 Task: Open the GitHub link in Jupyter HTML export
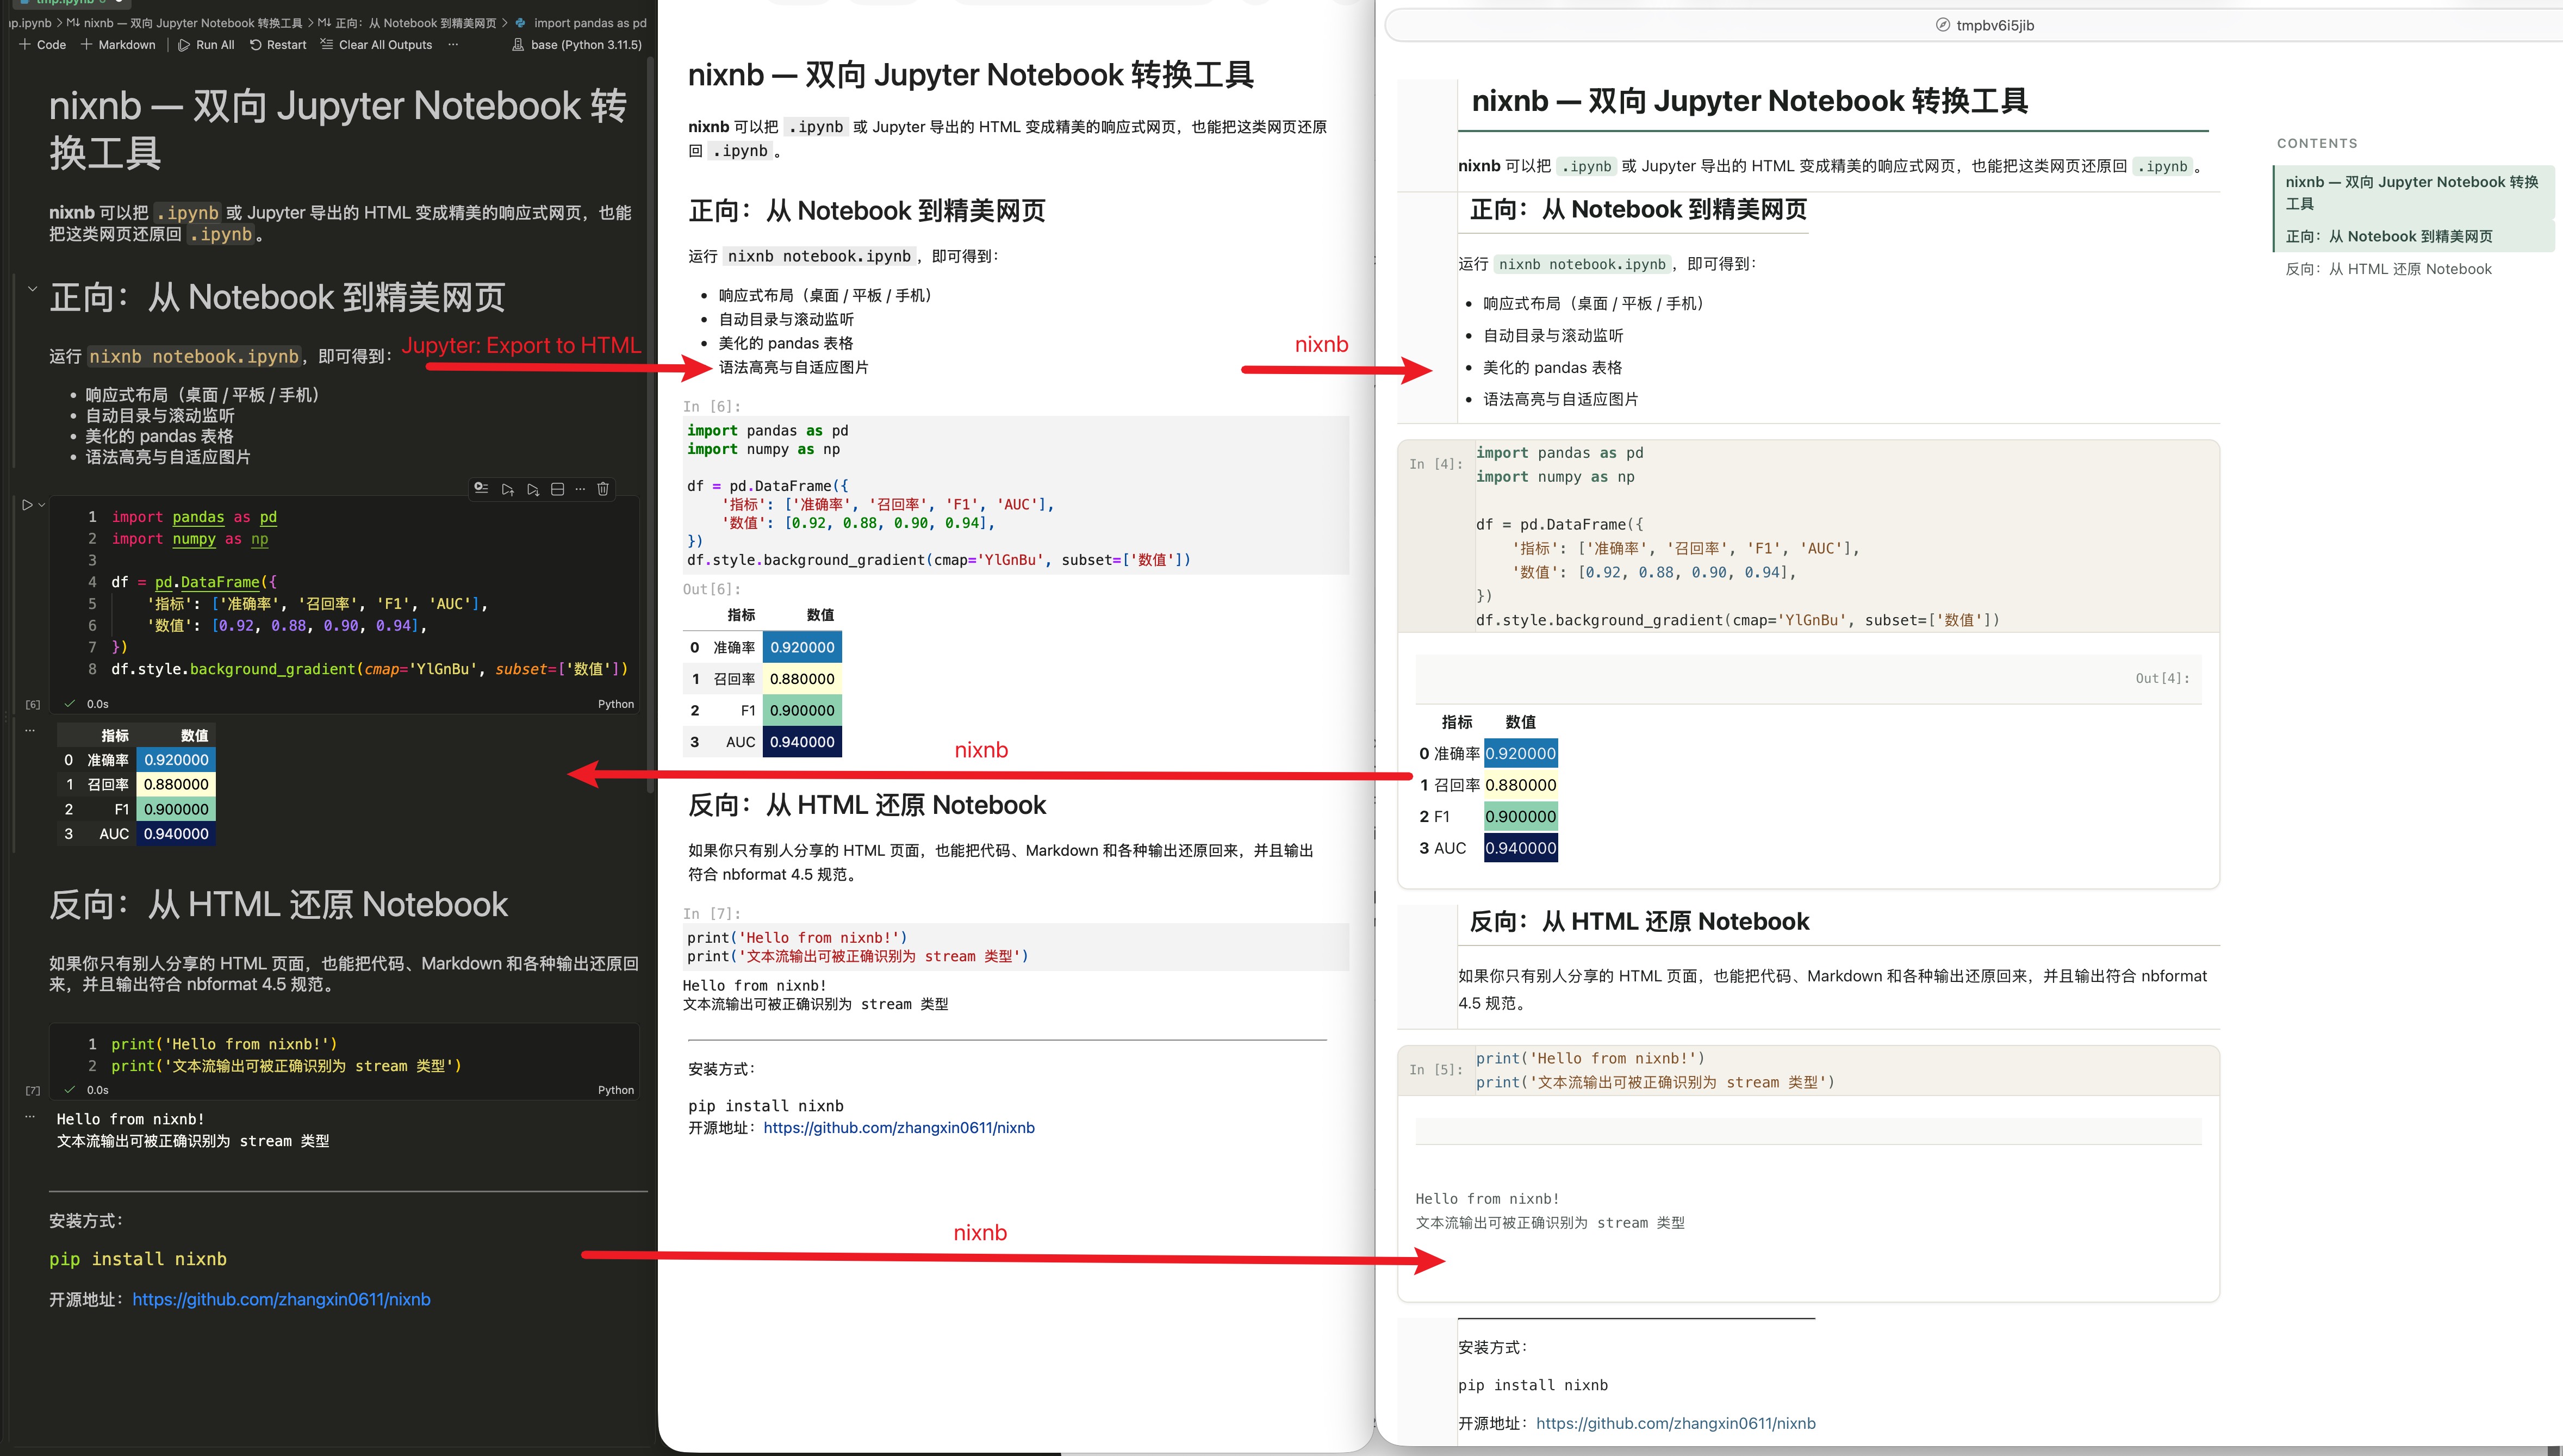(899, 1127)
